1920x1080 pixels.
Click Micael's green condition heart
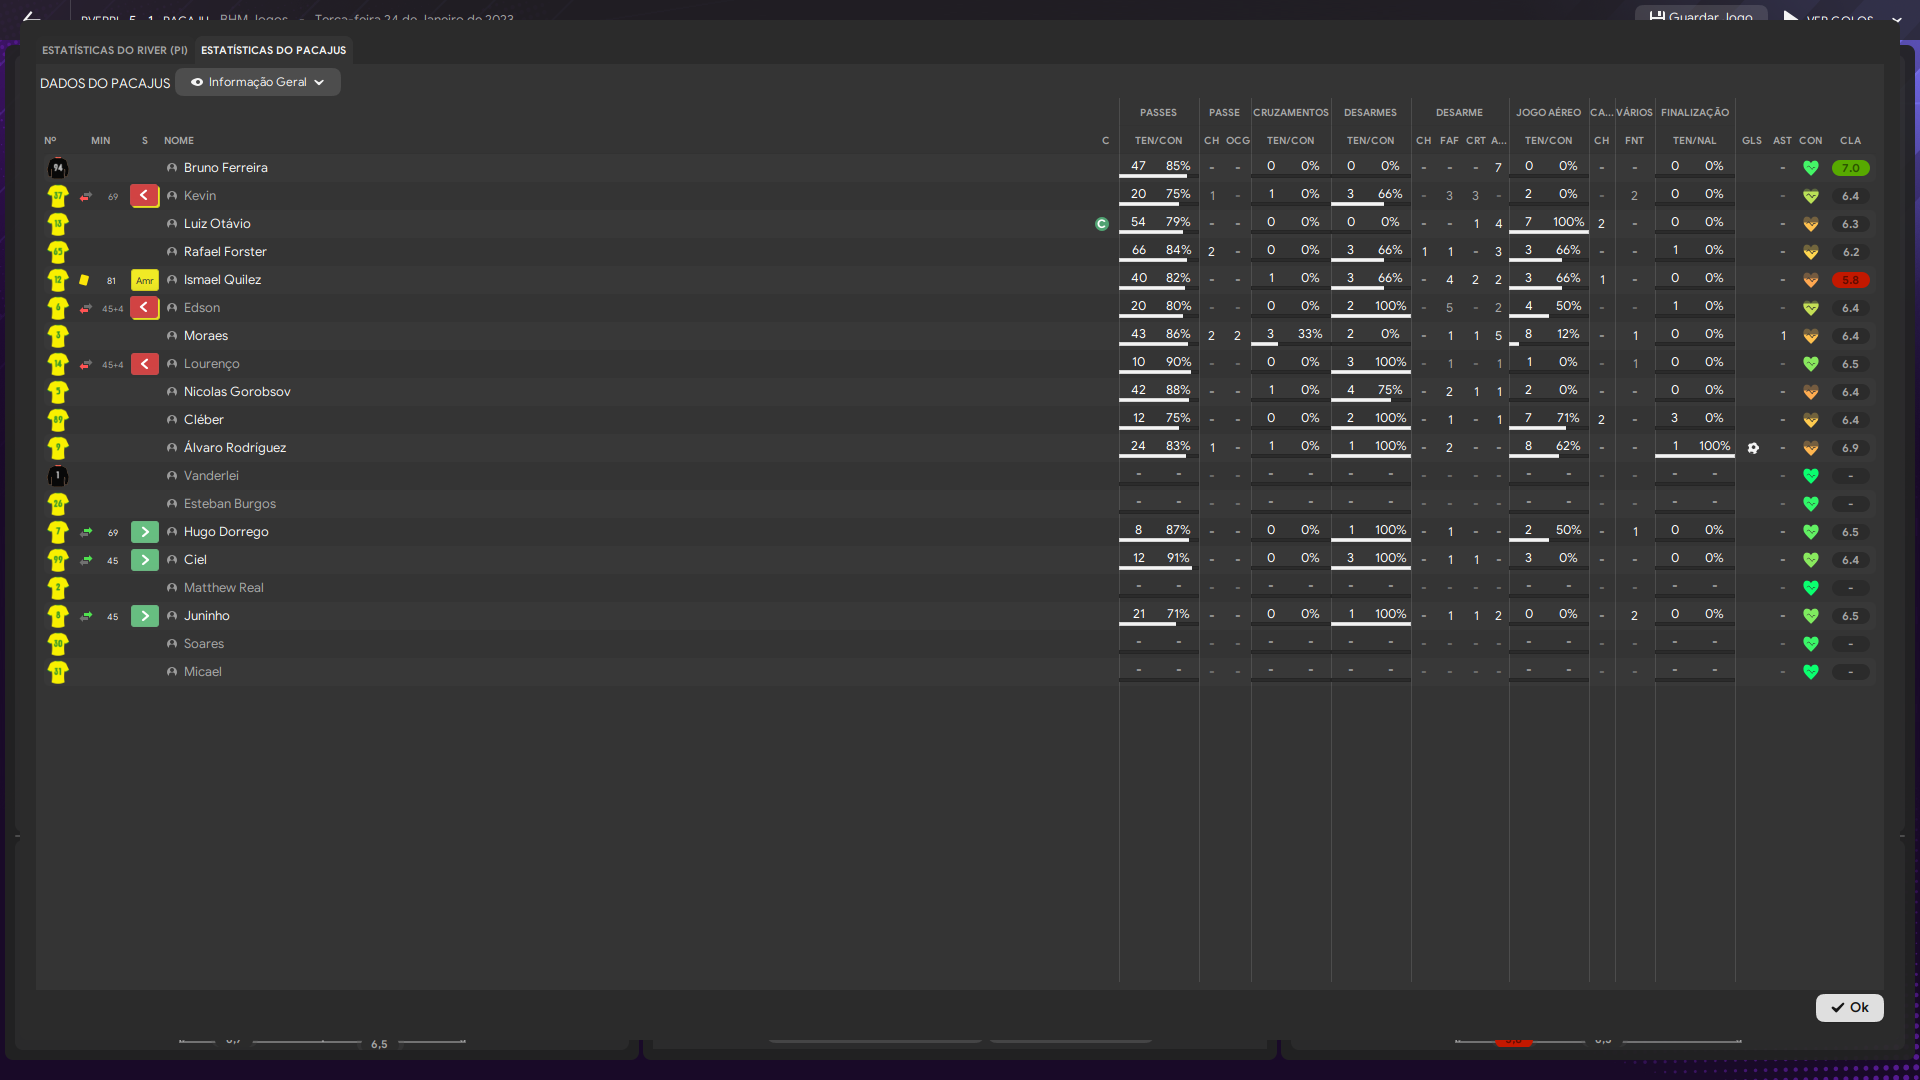pos(1811,672)
